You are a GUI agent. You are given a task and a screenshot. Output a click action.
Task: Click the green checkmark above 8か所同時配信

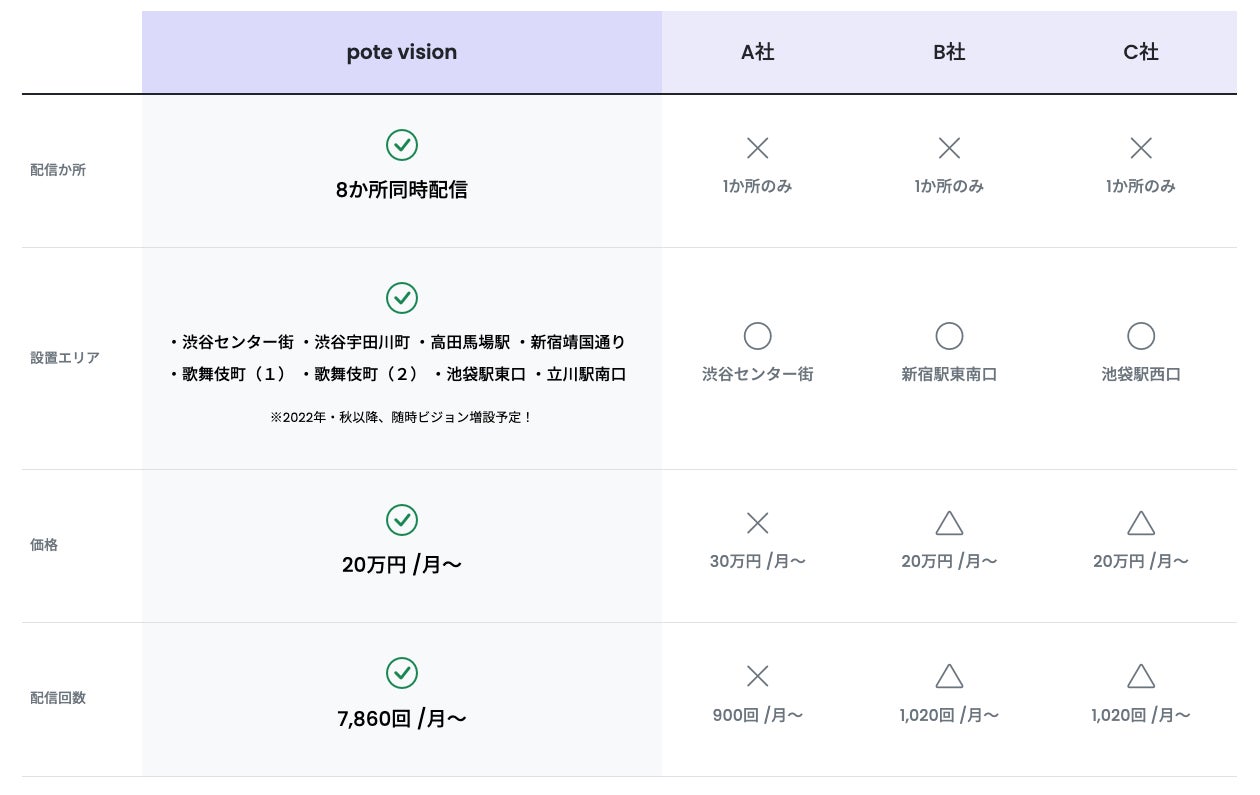(x=401, y=146)
